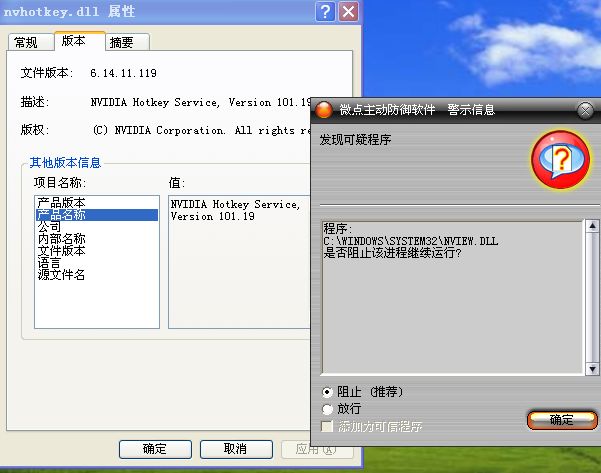The image size is (601, 473).
Task: Click 取消 in the properties window
Action: point(236,449)
